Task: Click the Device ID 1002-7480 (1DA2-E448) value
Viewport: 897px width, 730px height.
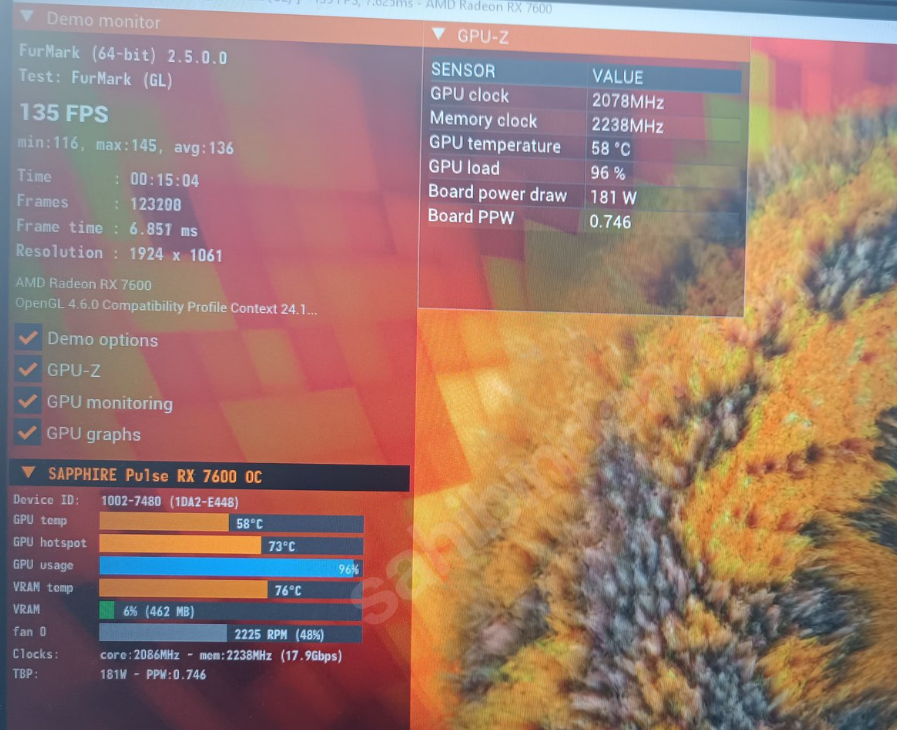Action: click(x=170, y=502)
